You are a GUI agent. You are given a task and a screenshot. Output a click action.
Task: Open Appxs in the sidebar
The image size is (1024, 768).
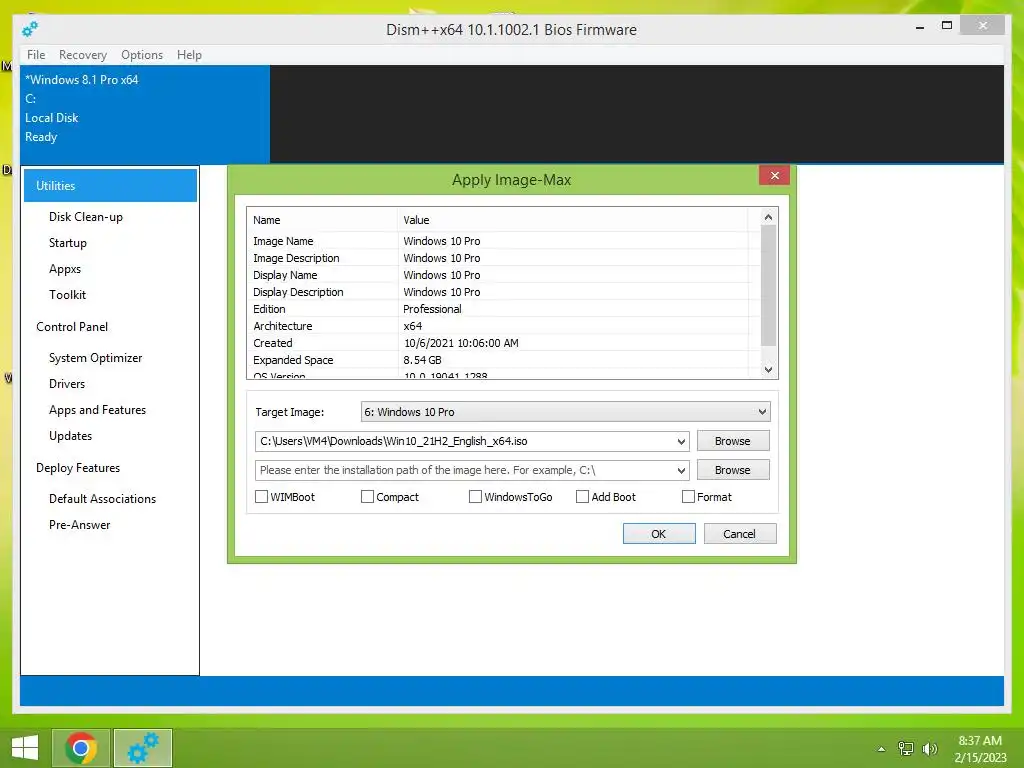[65, 269]
